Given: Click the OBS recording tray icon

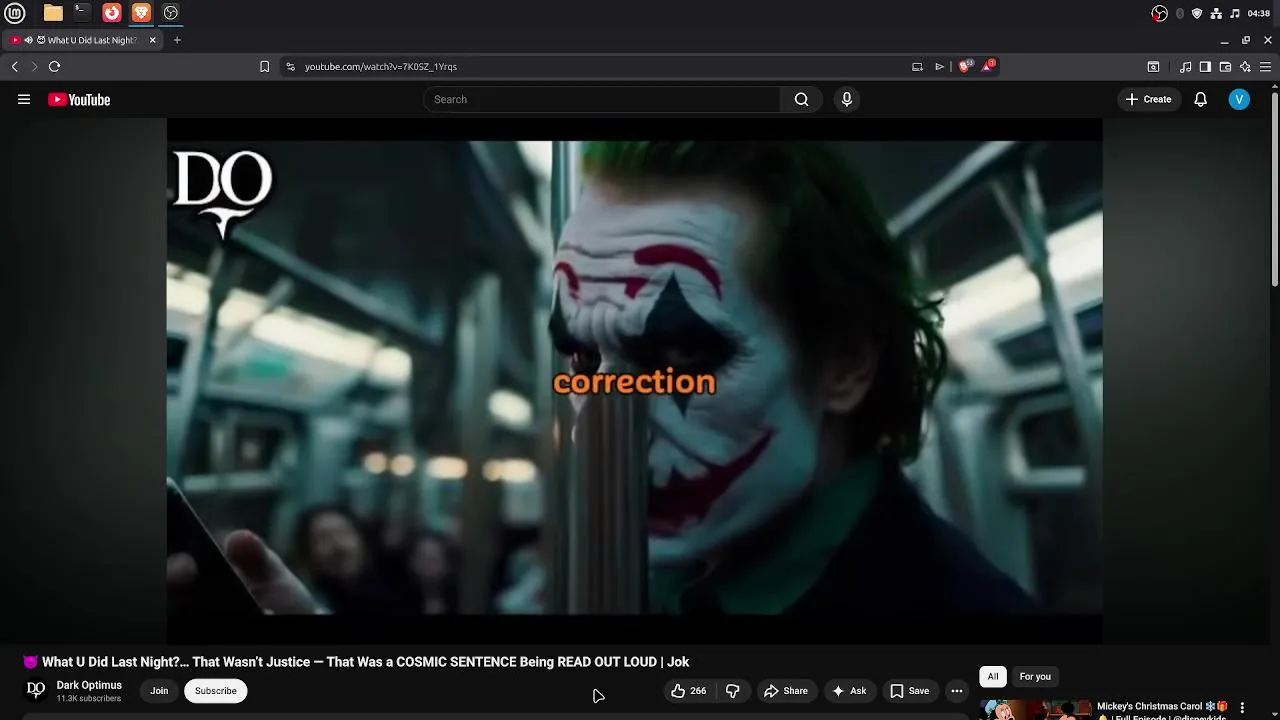Looking at the screenshot, I should [x=1160, y=13].
